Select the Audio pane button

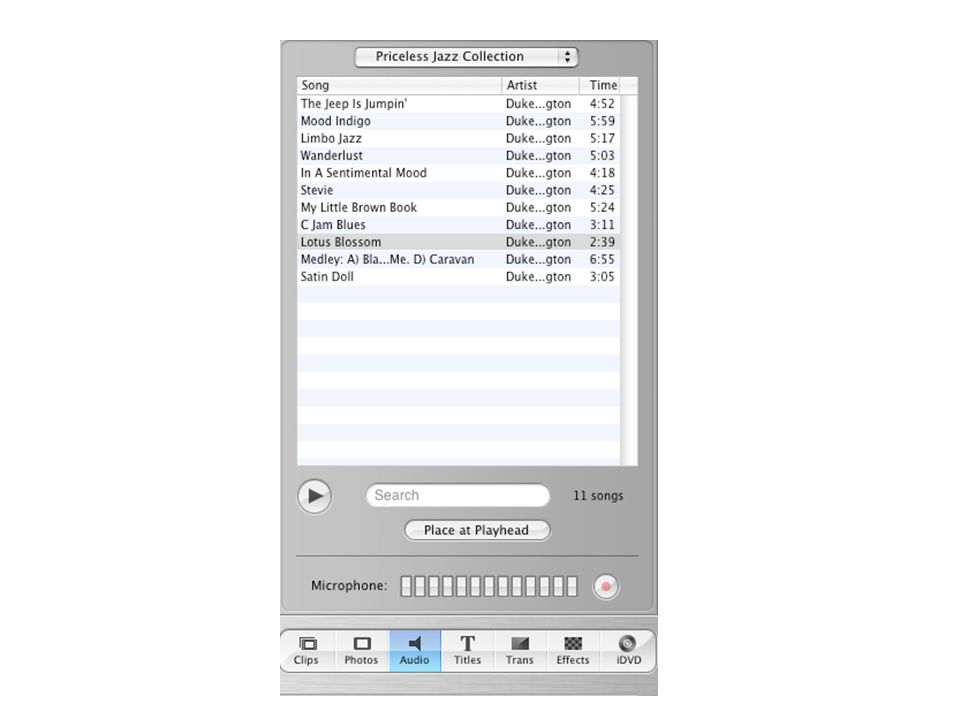coord(414,650)
